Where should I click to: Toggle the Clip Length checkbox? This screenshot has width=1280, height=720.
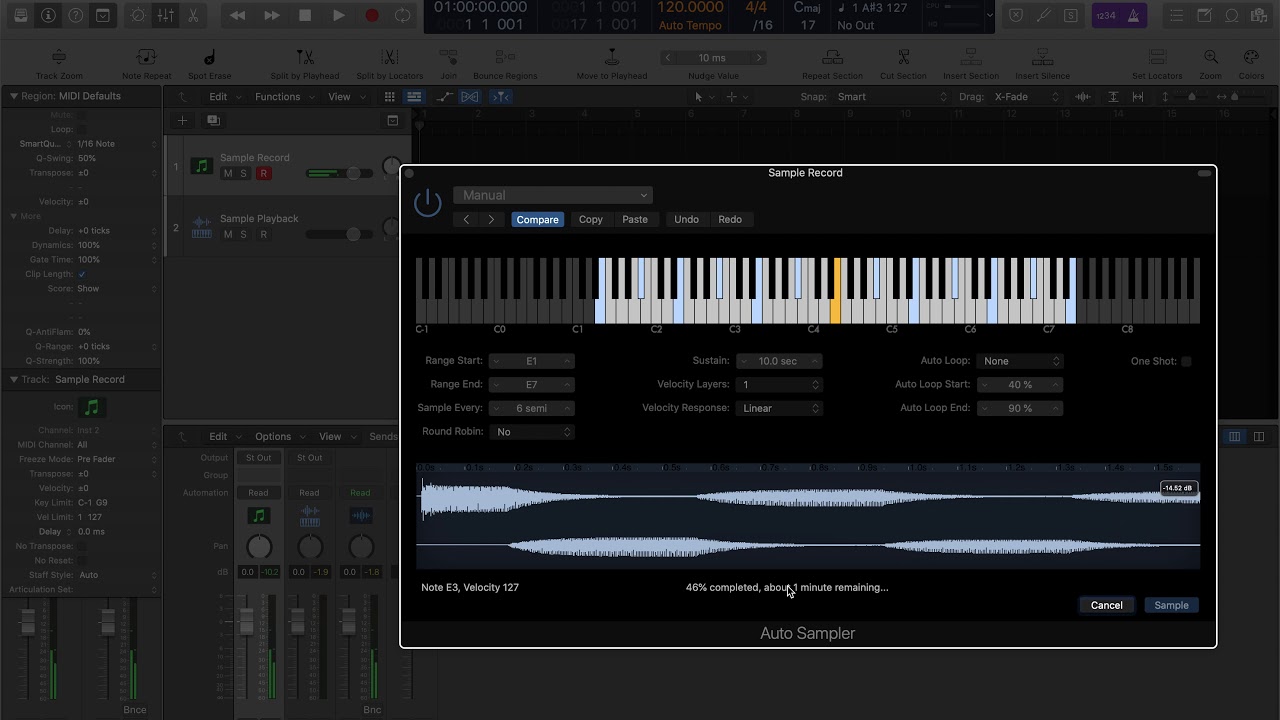pyautogui.click(x=82, y=274)
